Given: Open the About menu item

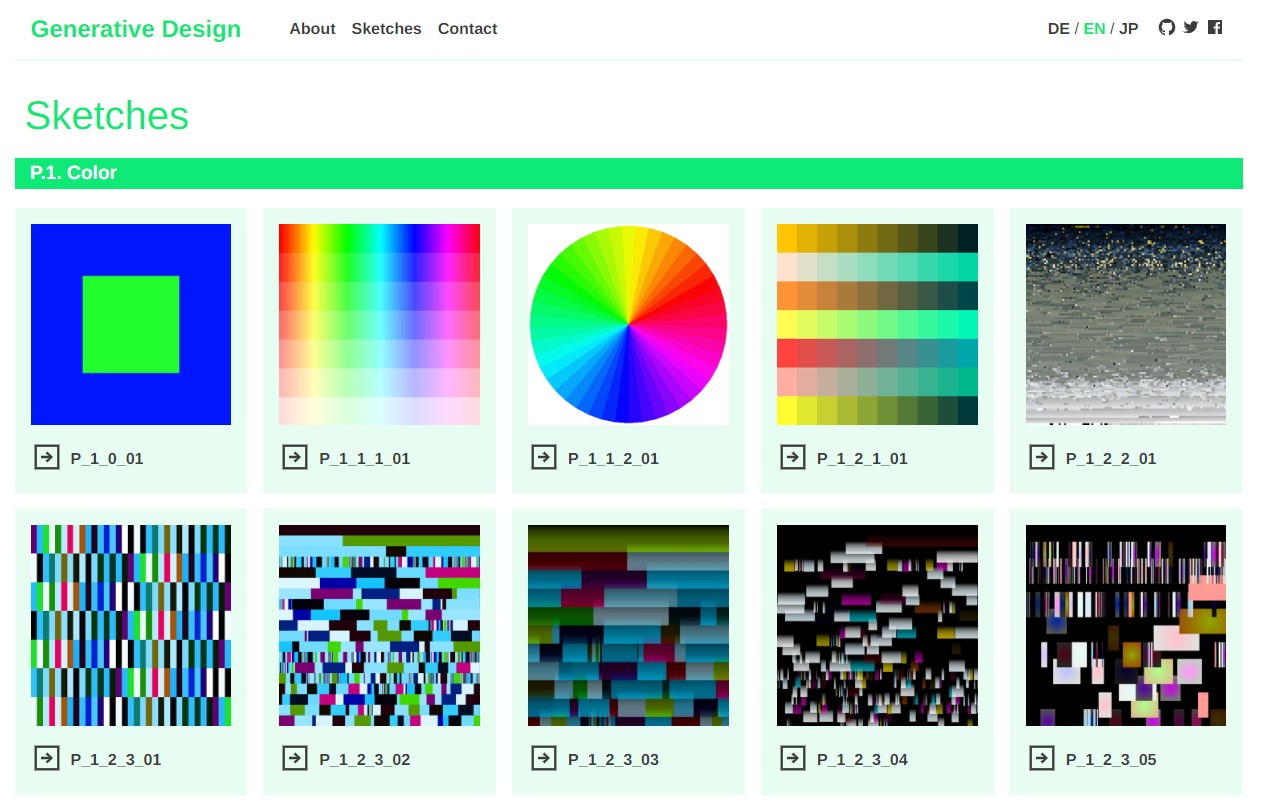Looking at the screenshot, I should coord(312,29).
